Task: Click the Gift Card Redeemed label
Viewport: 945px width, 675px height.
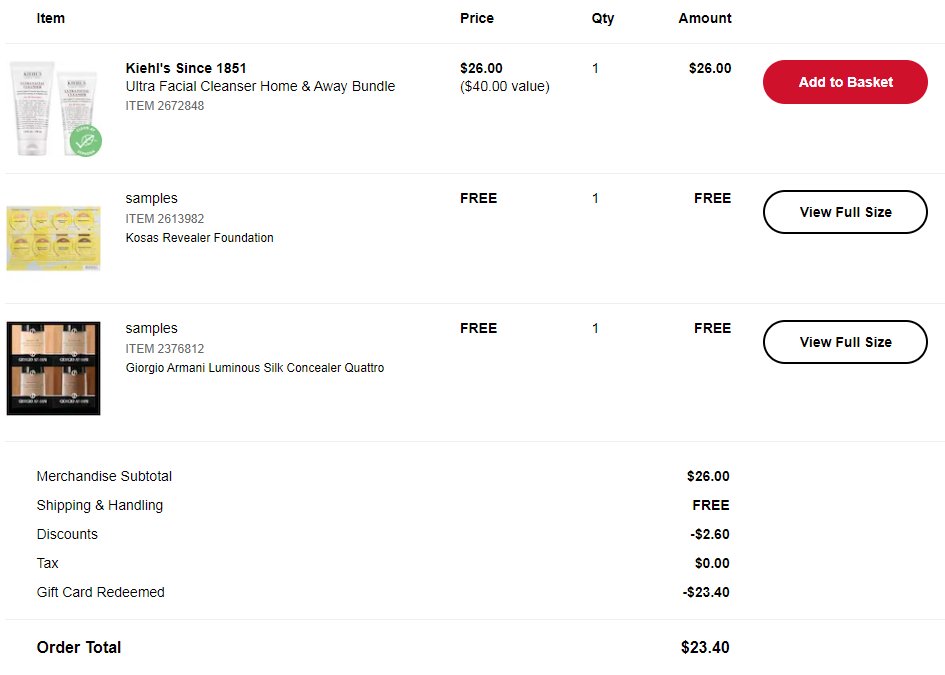Action: pyautogui.click(x=101, y=592)
